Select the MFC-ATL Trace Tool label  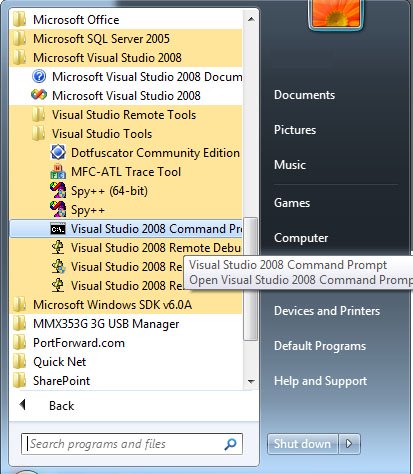pos(126,172)
